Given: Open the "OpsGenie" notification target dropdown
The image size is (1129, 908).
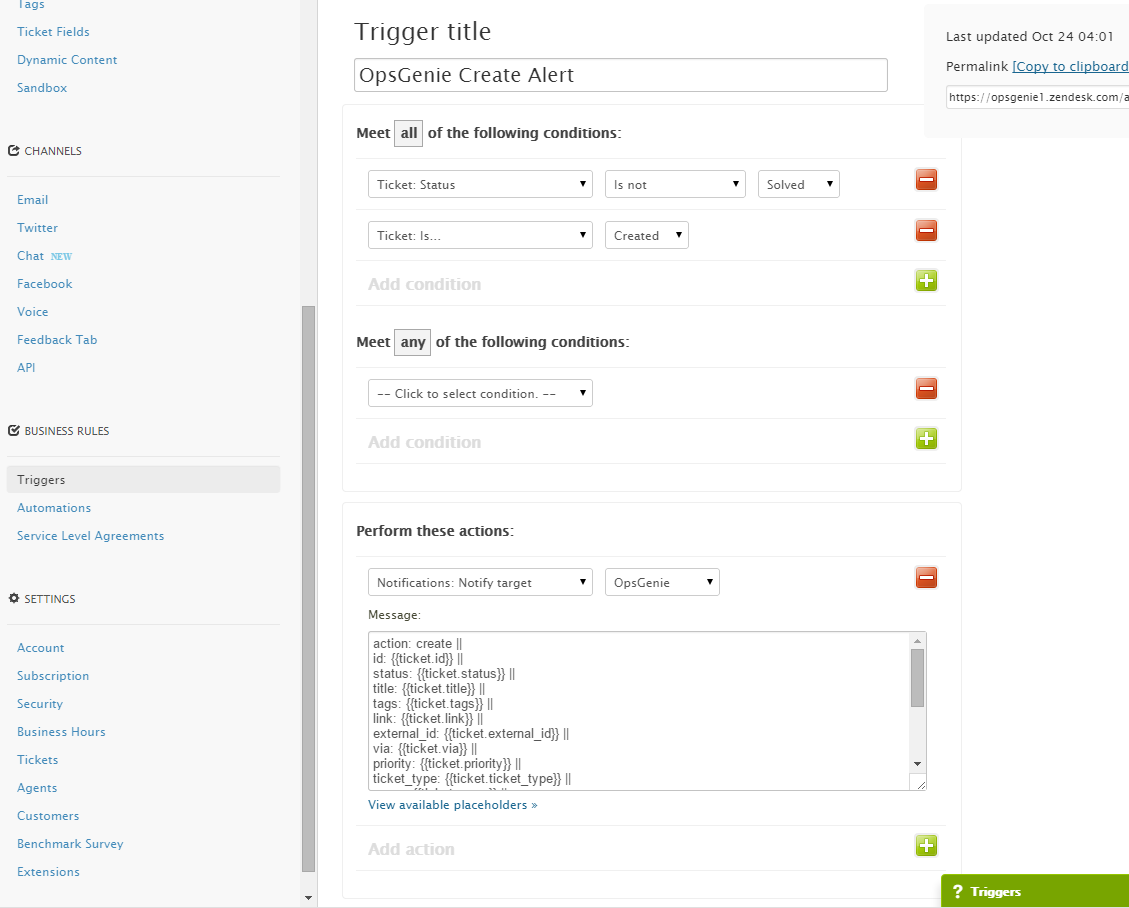Looking at the screenshot, I should click(x=662, y=581).
